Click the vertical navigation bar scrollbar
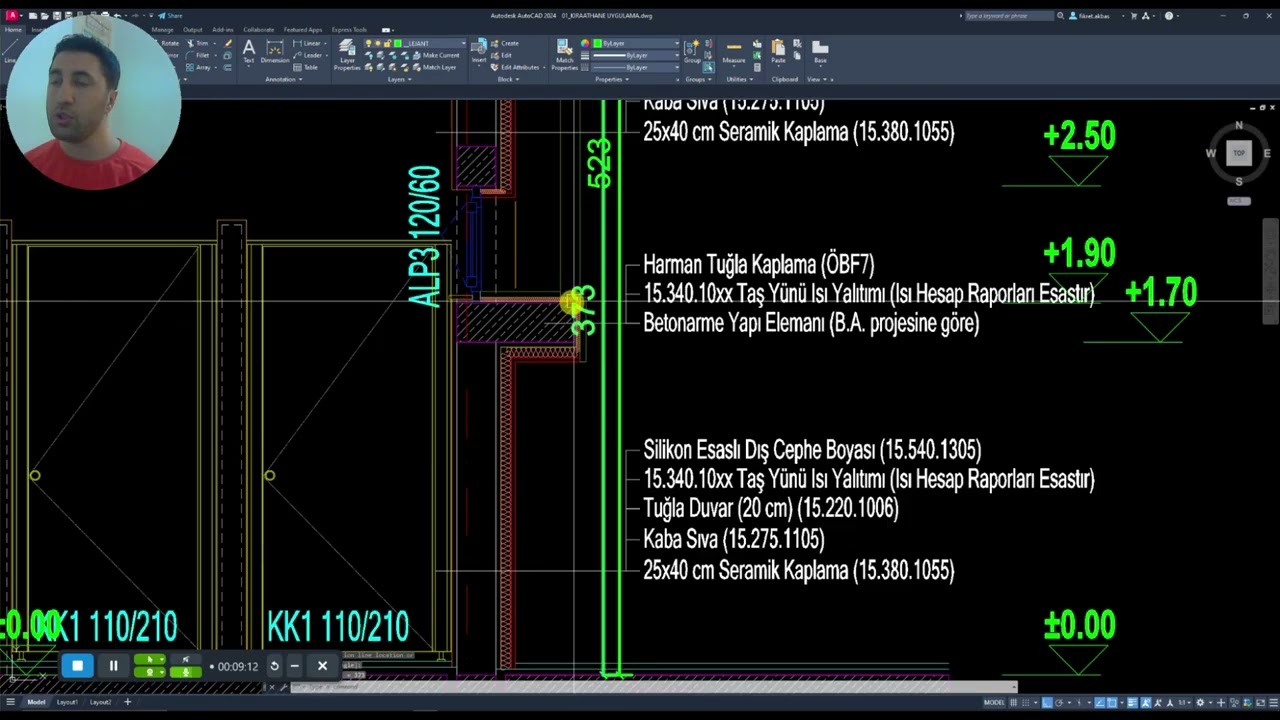Image resolution: width=1280 pixels, height=720 pixels. 1271,270
